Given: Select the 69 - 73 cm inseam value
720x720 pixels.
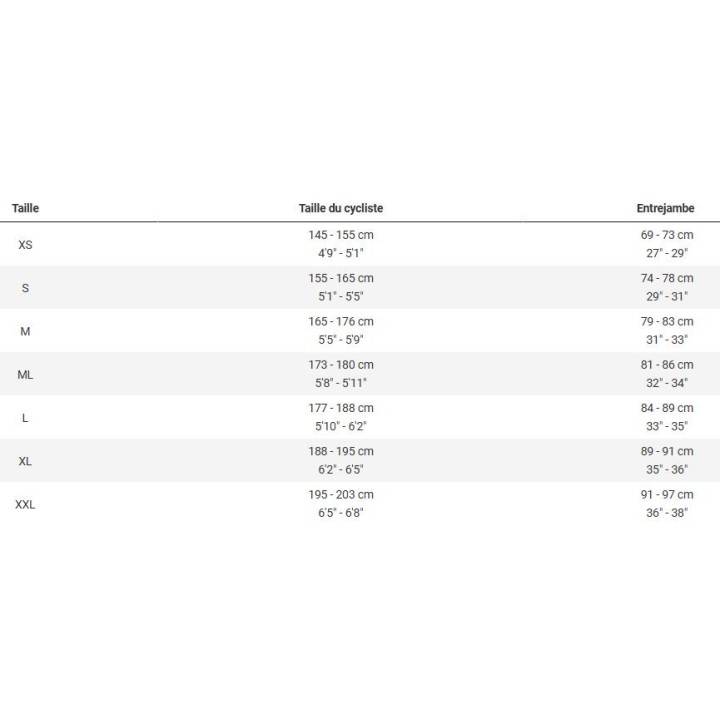Looking at the screenshot, I should [x=667, y=235].
